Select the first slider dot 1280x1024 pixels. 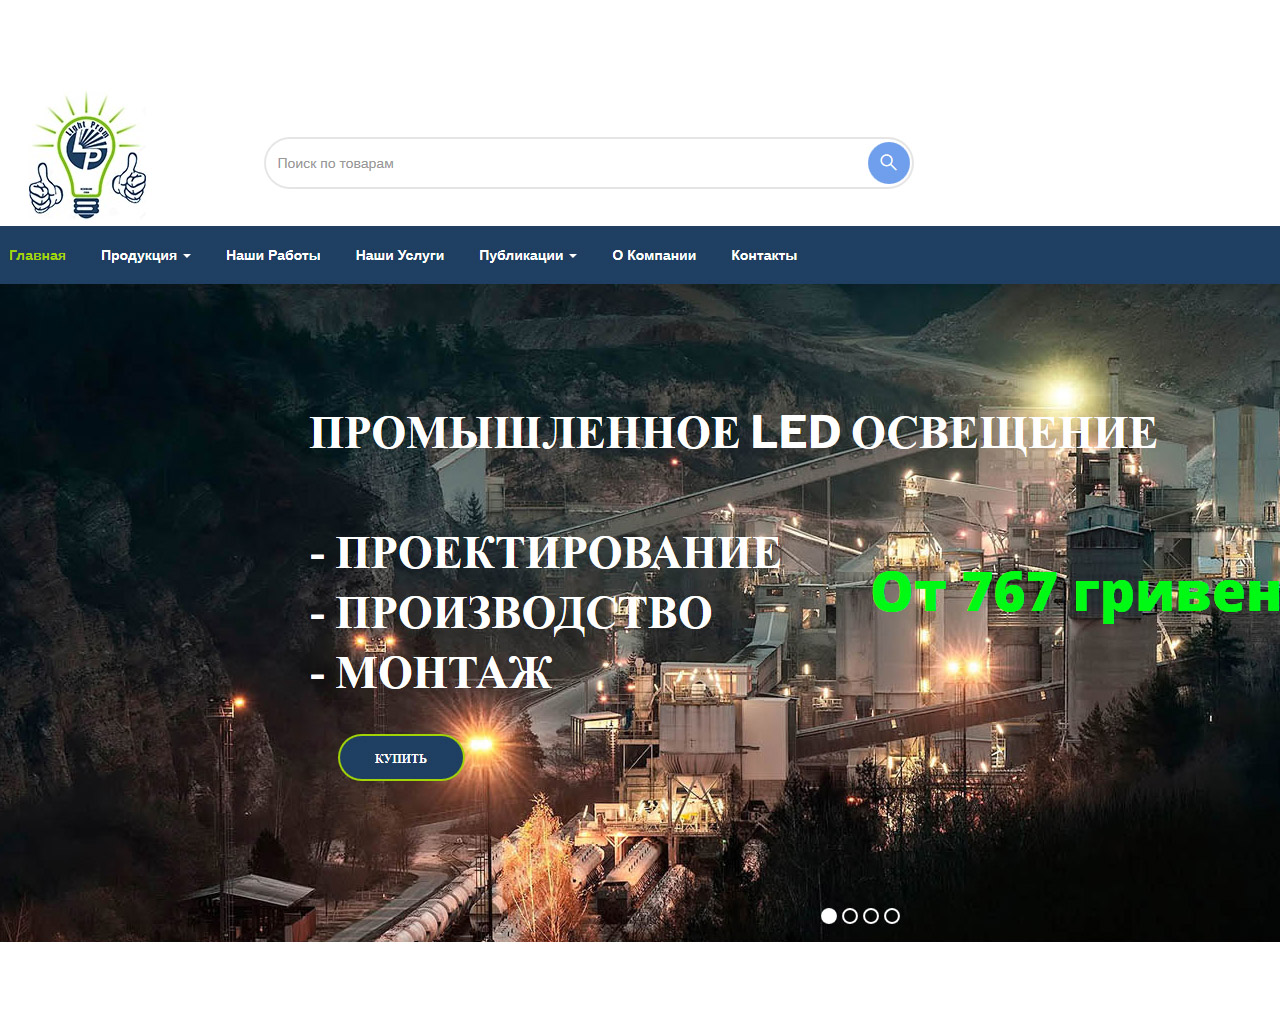point(829,916)
